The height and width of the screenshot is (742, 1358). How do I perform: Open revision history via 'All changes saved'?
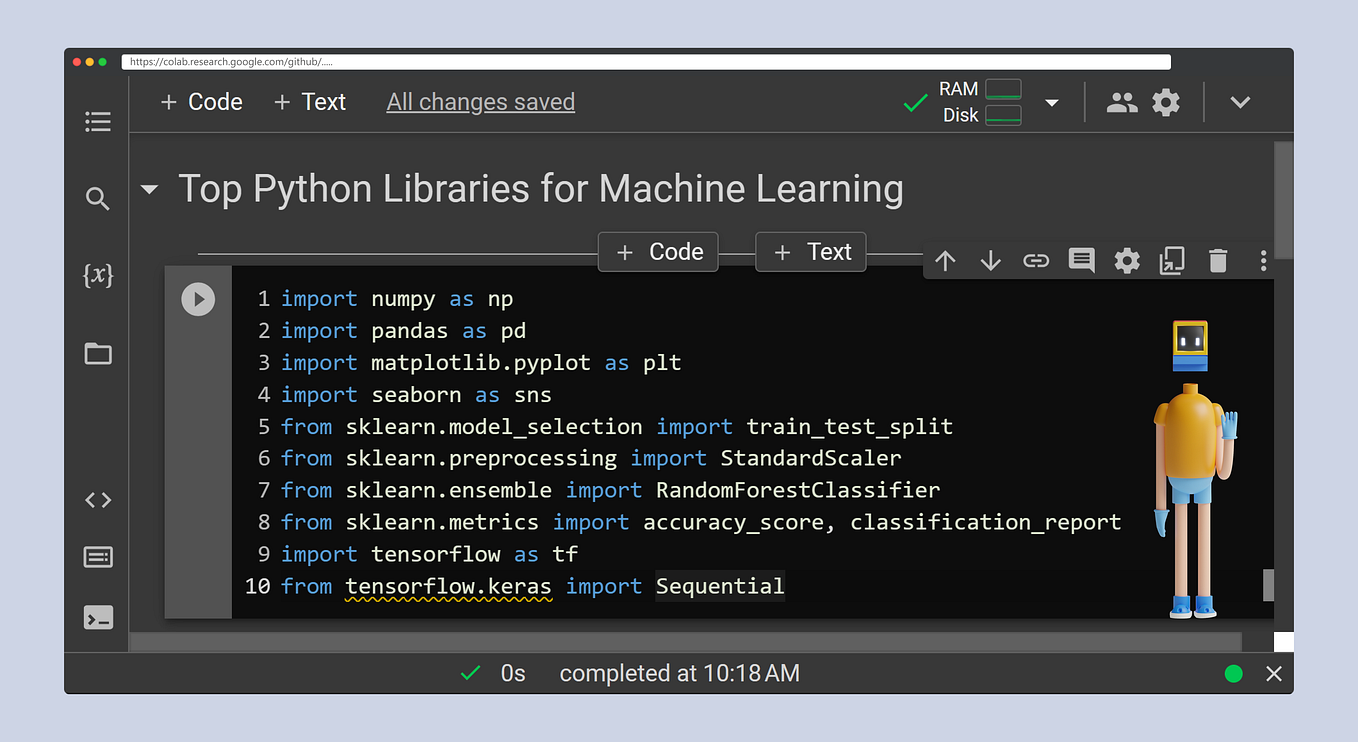(x=480, y=101)
